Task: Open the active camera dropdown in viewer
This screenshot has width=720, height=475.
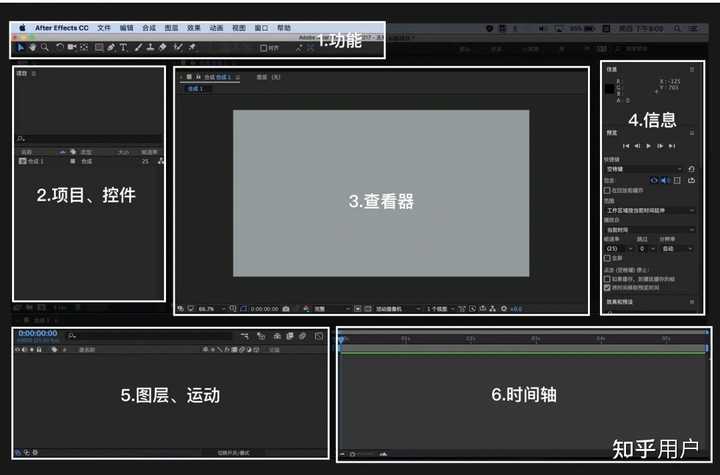Action: click(398, 309)
